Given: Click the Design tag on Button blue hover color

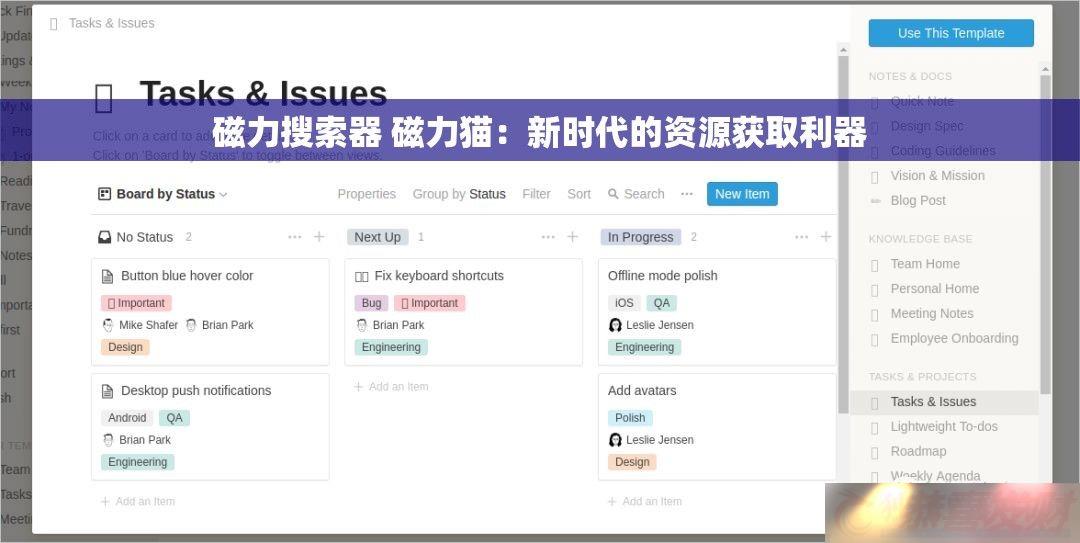Looking at the screenshot, I should click(125, 347).
